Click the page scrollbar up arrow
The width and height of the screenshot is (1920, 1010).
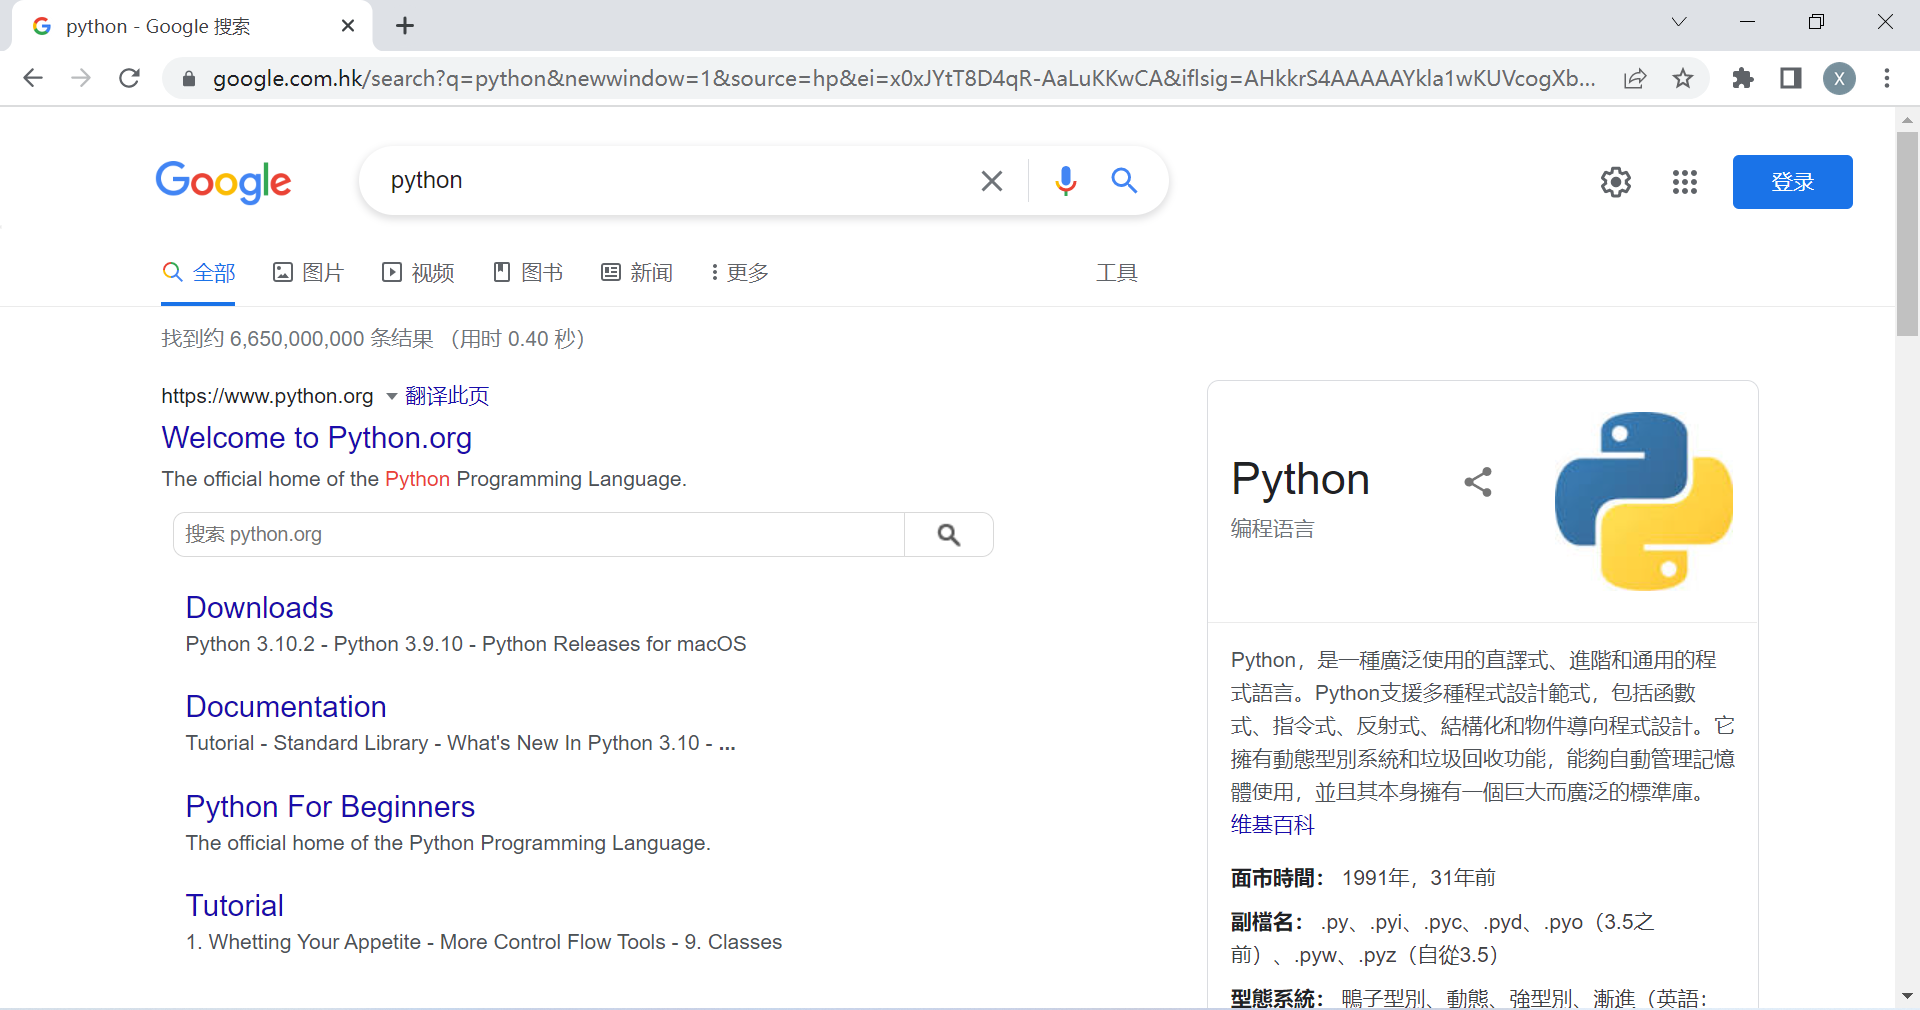click(1907, 119)
